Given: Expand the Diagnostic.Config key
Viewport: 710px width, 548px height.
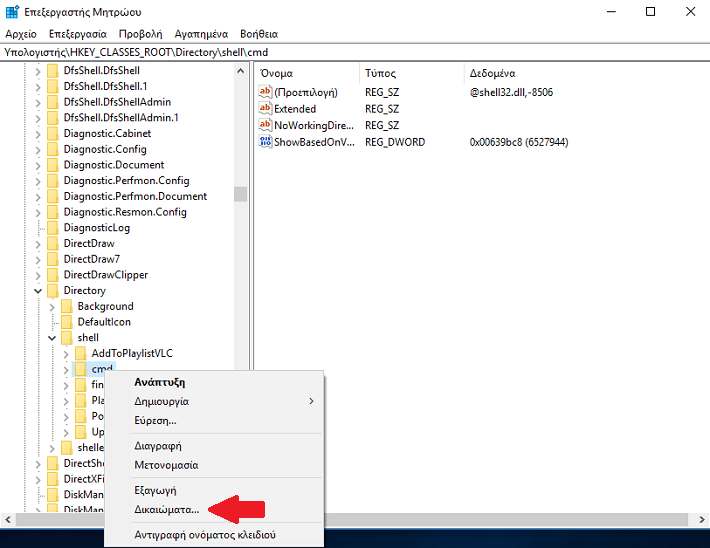Looking at the screenshot, I should (x=38, y=150).
